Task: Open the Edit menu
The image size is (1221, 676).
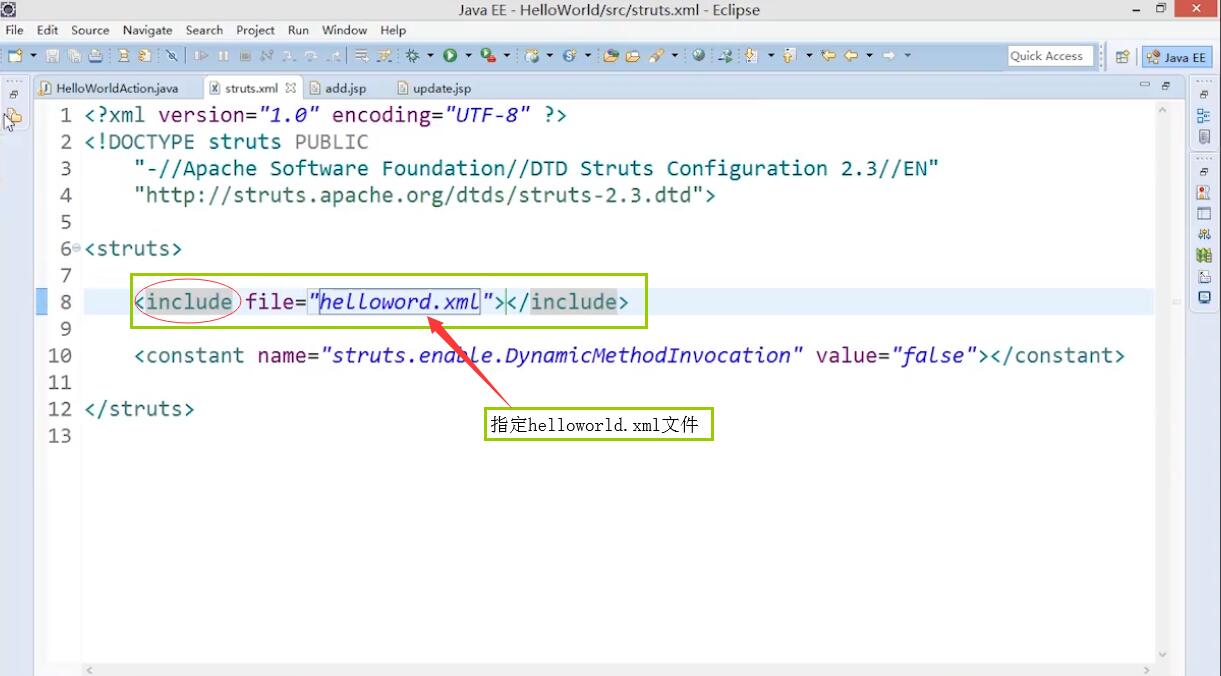Action: pos(47,30)
